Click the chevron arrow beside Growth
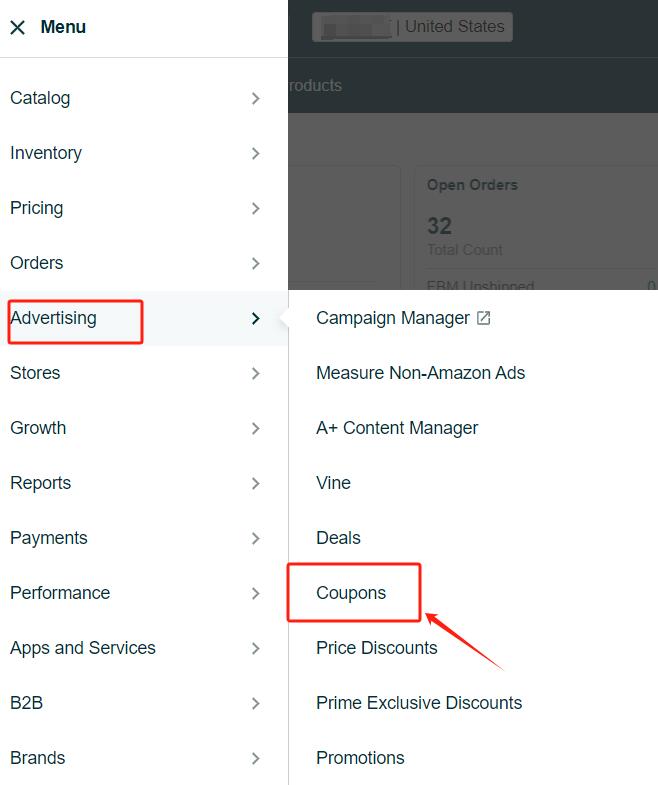658x785 pixels. click(255, 429)
